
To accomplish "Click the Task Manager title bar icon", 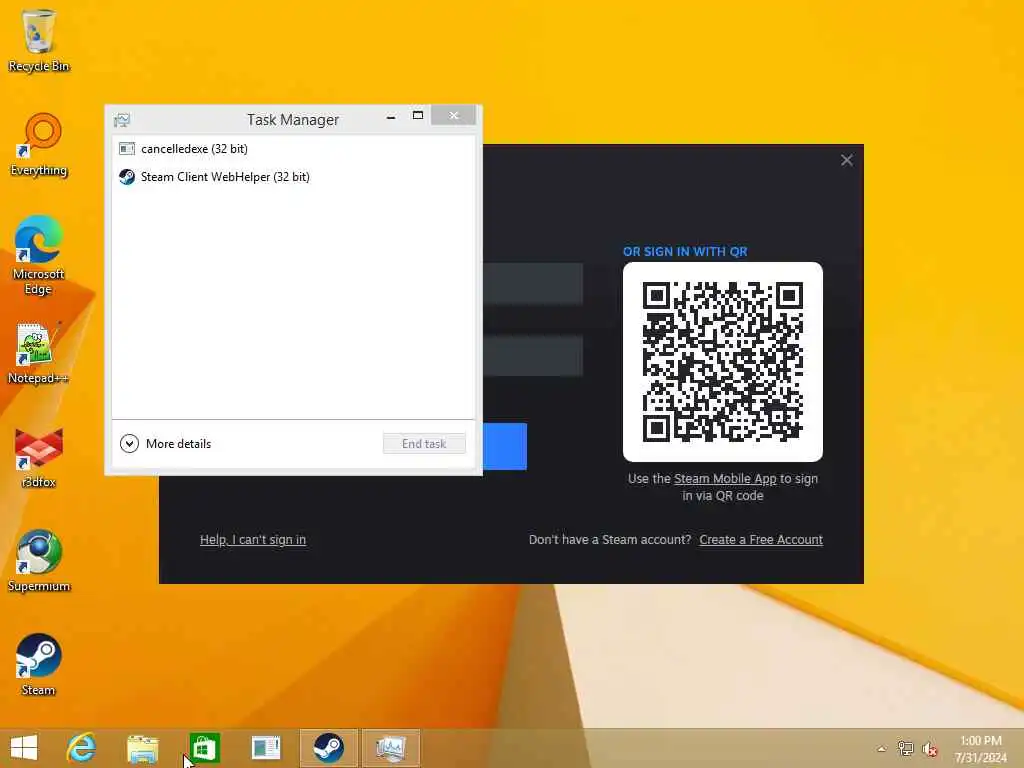I will [122, 120].
